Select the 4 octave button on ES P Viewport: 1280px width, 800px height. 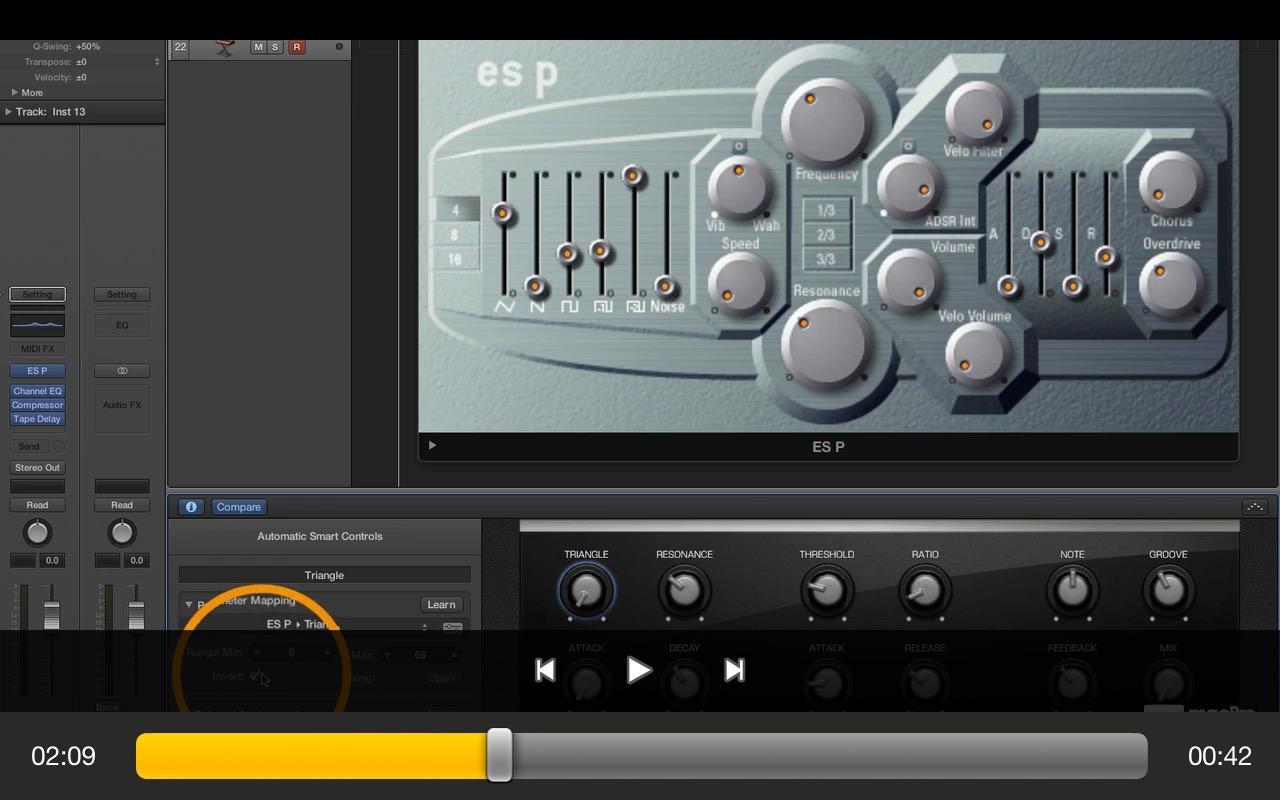(455, 210)
